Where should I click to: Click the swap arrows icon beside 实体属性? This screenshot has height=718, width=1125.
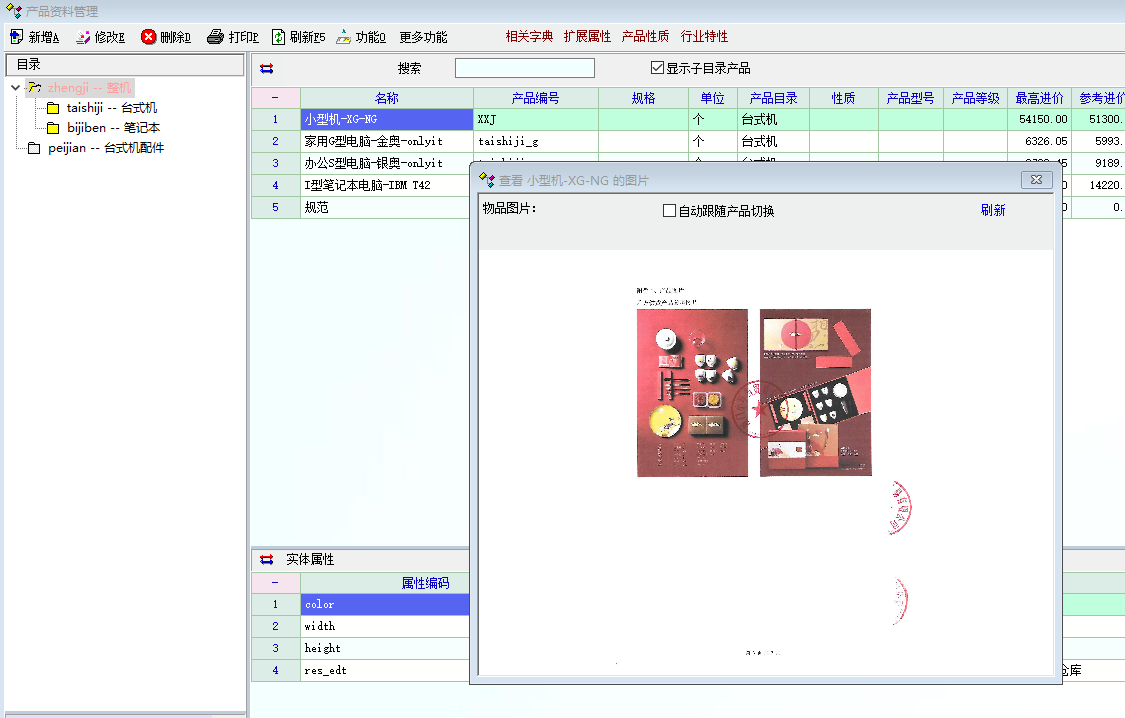[266, 560]
